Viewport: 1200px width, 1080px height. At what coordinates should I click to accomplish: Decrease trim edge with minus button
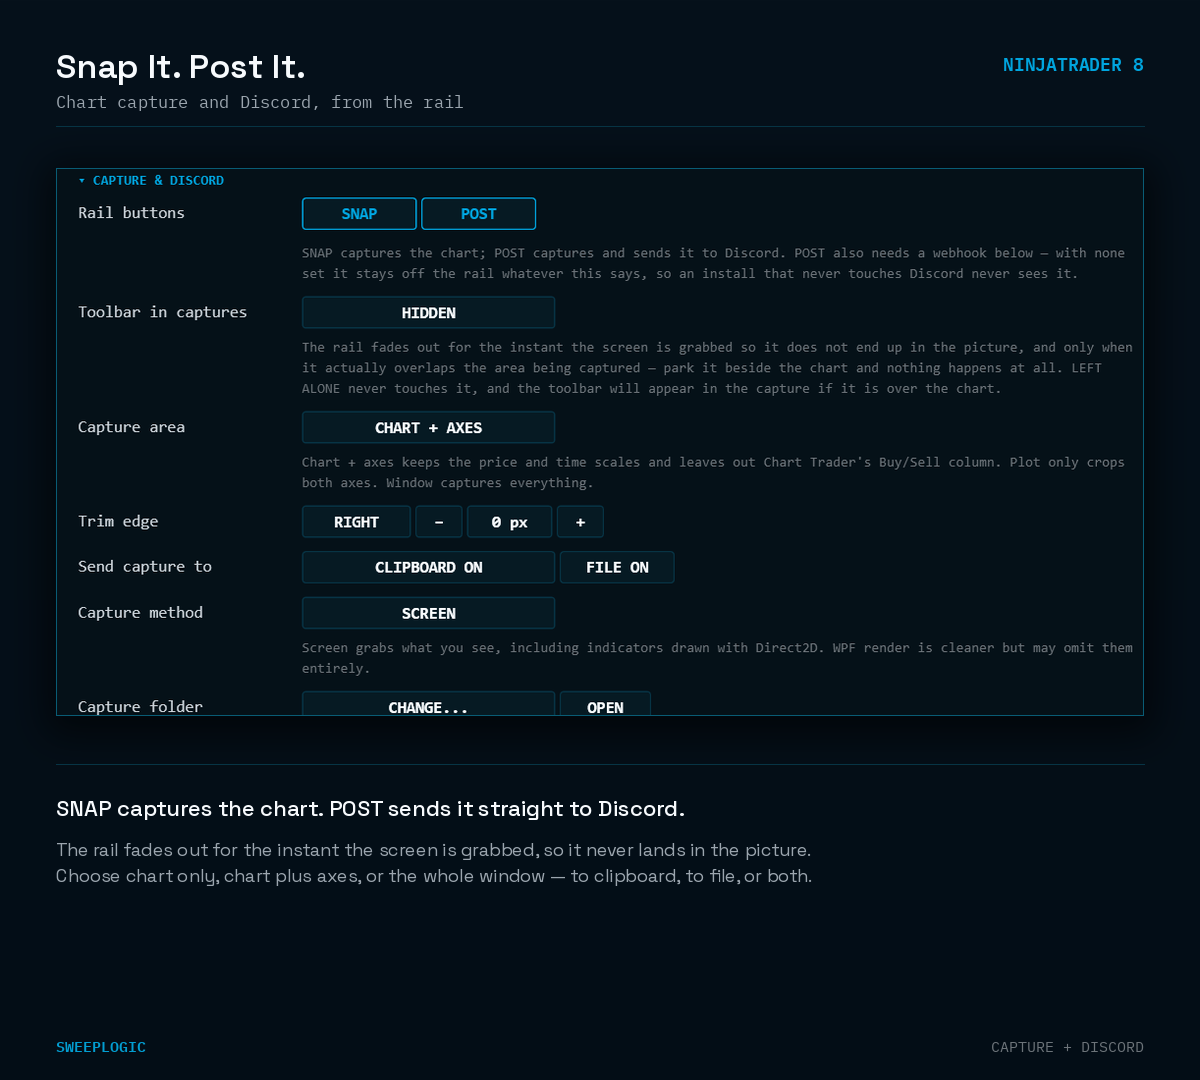point(439,522)
